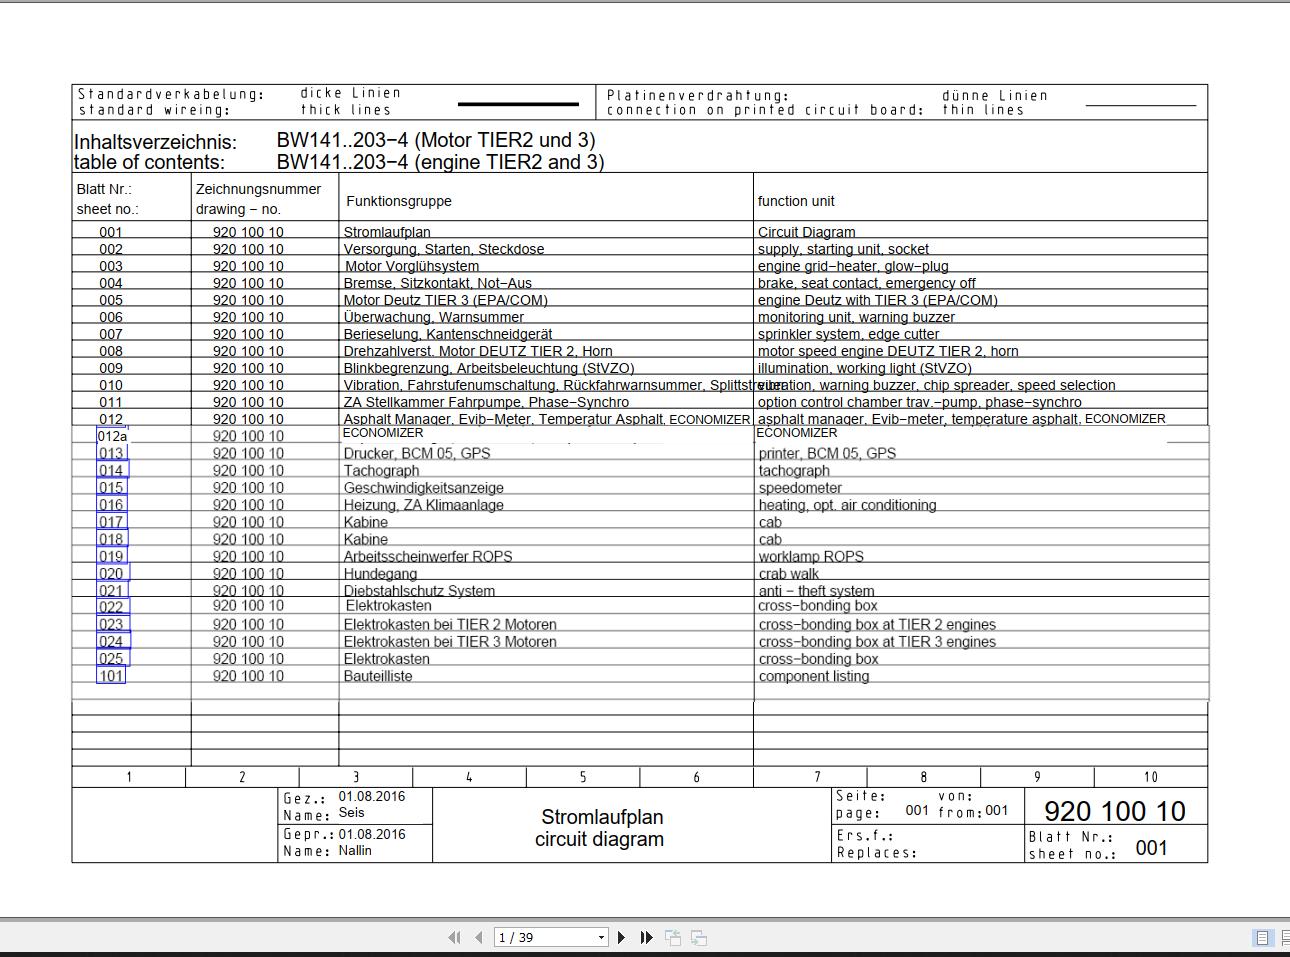
Task: Open sheet link 013
Action: [x=111, y=453]
